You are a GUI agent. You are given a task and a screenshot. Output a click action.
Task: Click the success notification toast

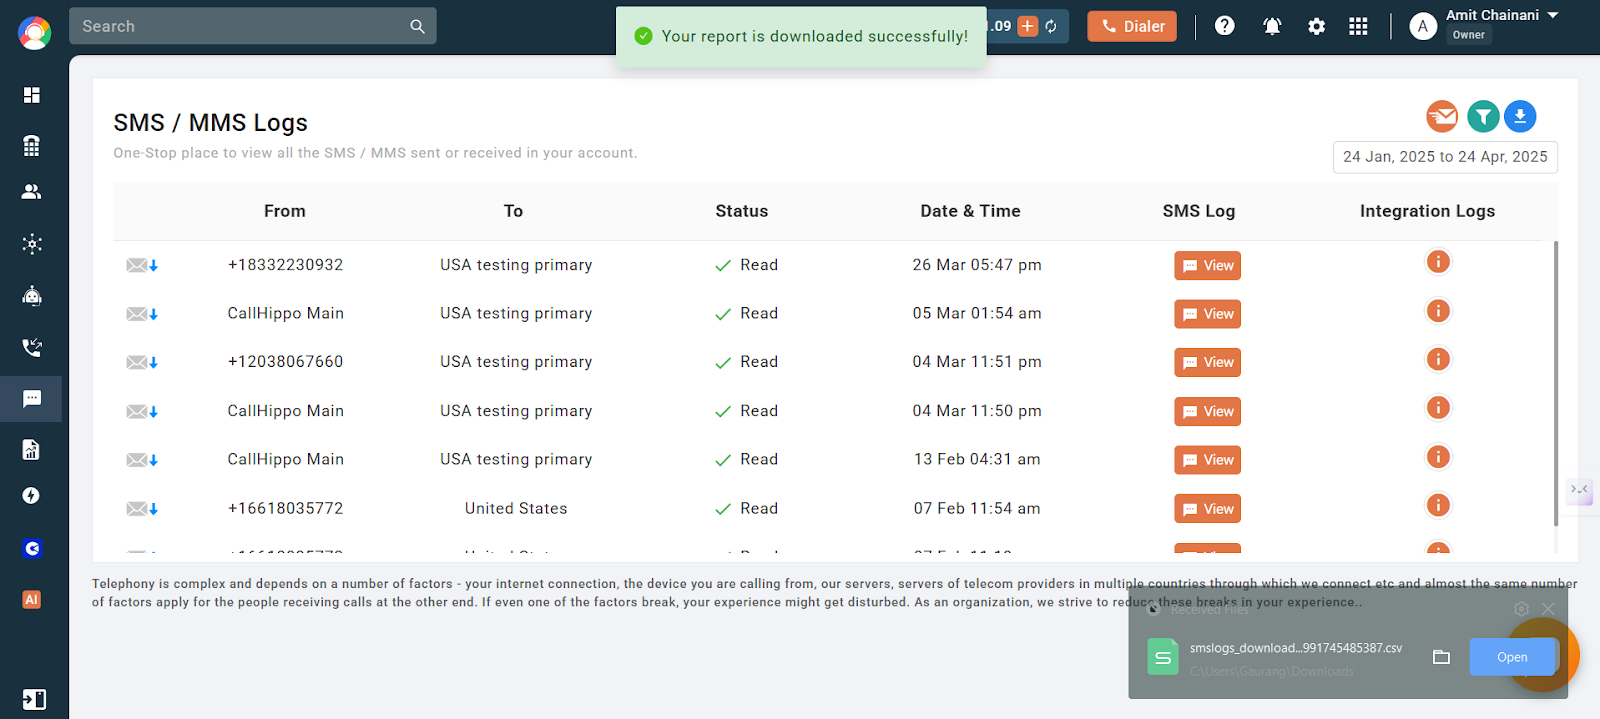click(801, 37)
